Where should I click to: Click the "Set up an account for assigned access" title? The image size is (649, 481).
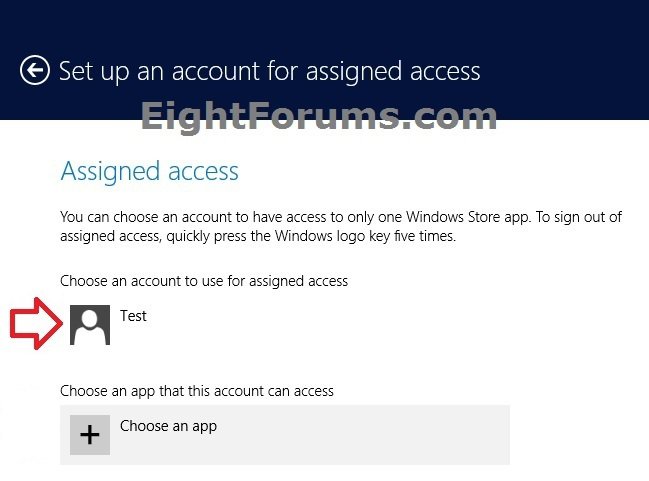pyautogui.click(x=269, y=71)
